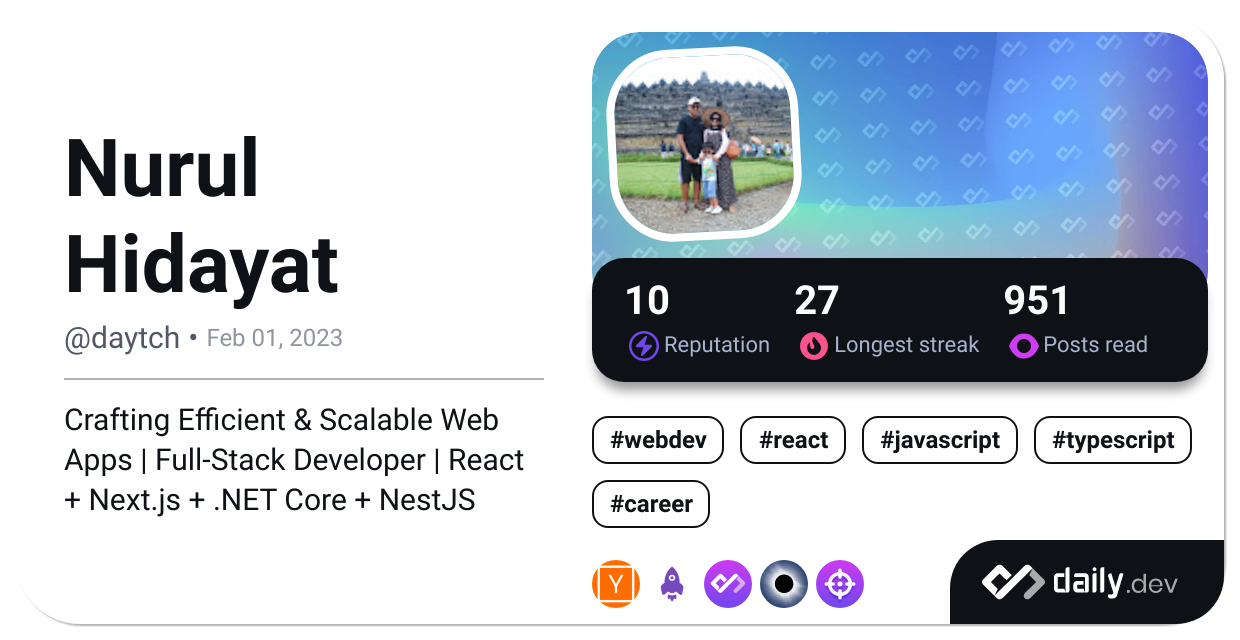The image size is (1240, 640).
Task: Open the #typescript tag
Action: coord(1112,441)
